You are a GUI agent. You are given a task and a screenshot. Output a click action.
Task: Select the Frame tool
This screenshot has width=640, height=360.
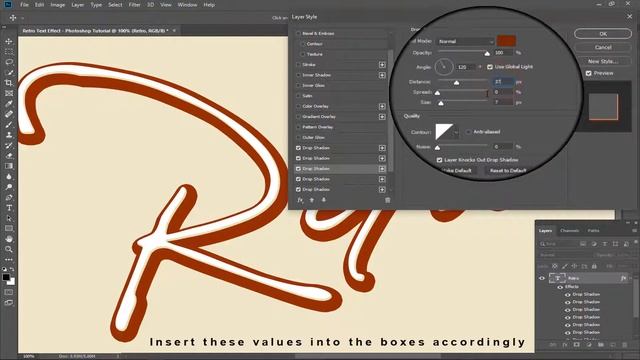9,93
